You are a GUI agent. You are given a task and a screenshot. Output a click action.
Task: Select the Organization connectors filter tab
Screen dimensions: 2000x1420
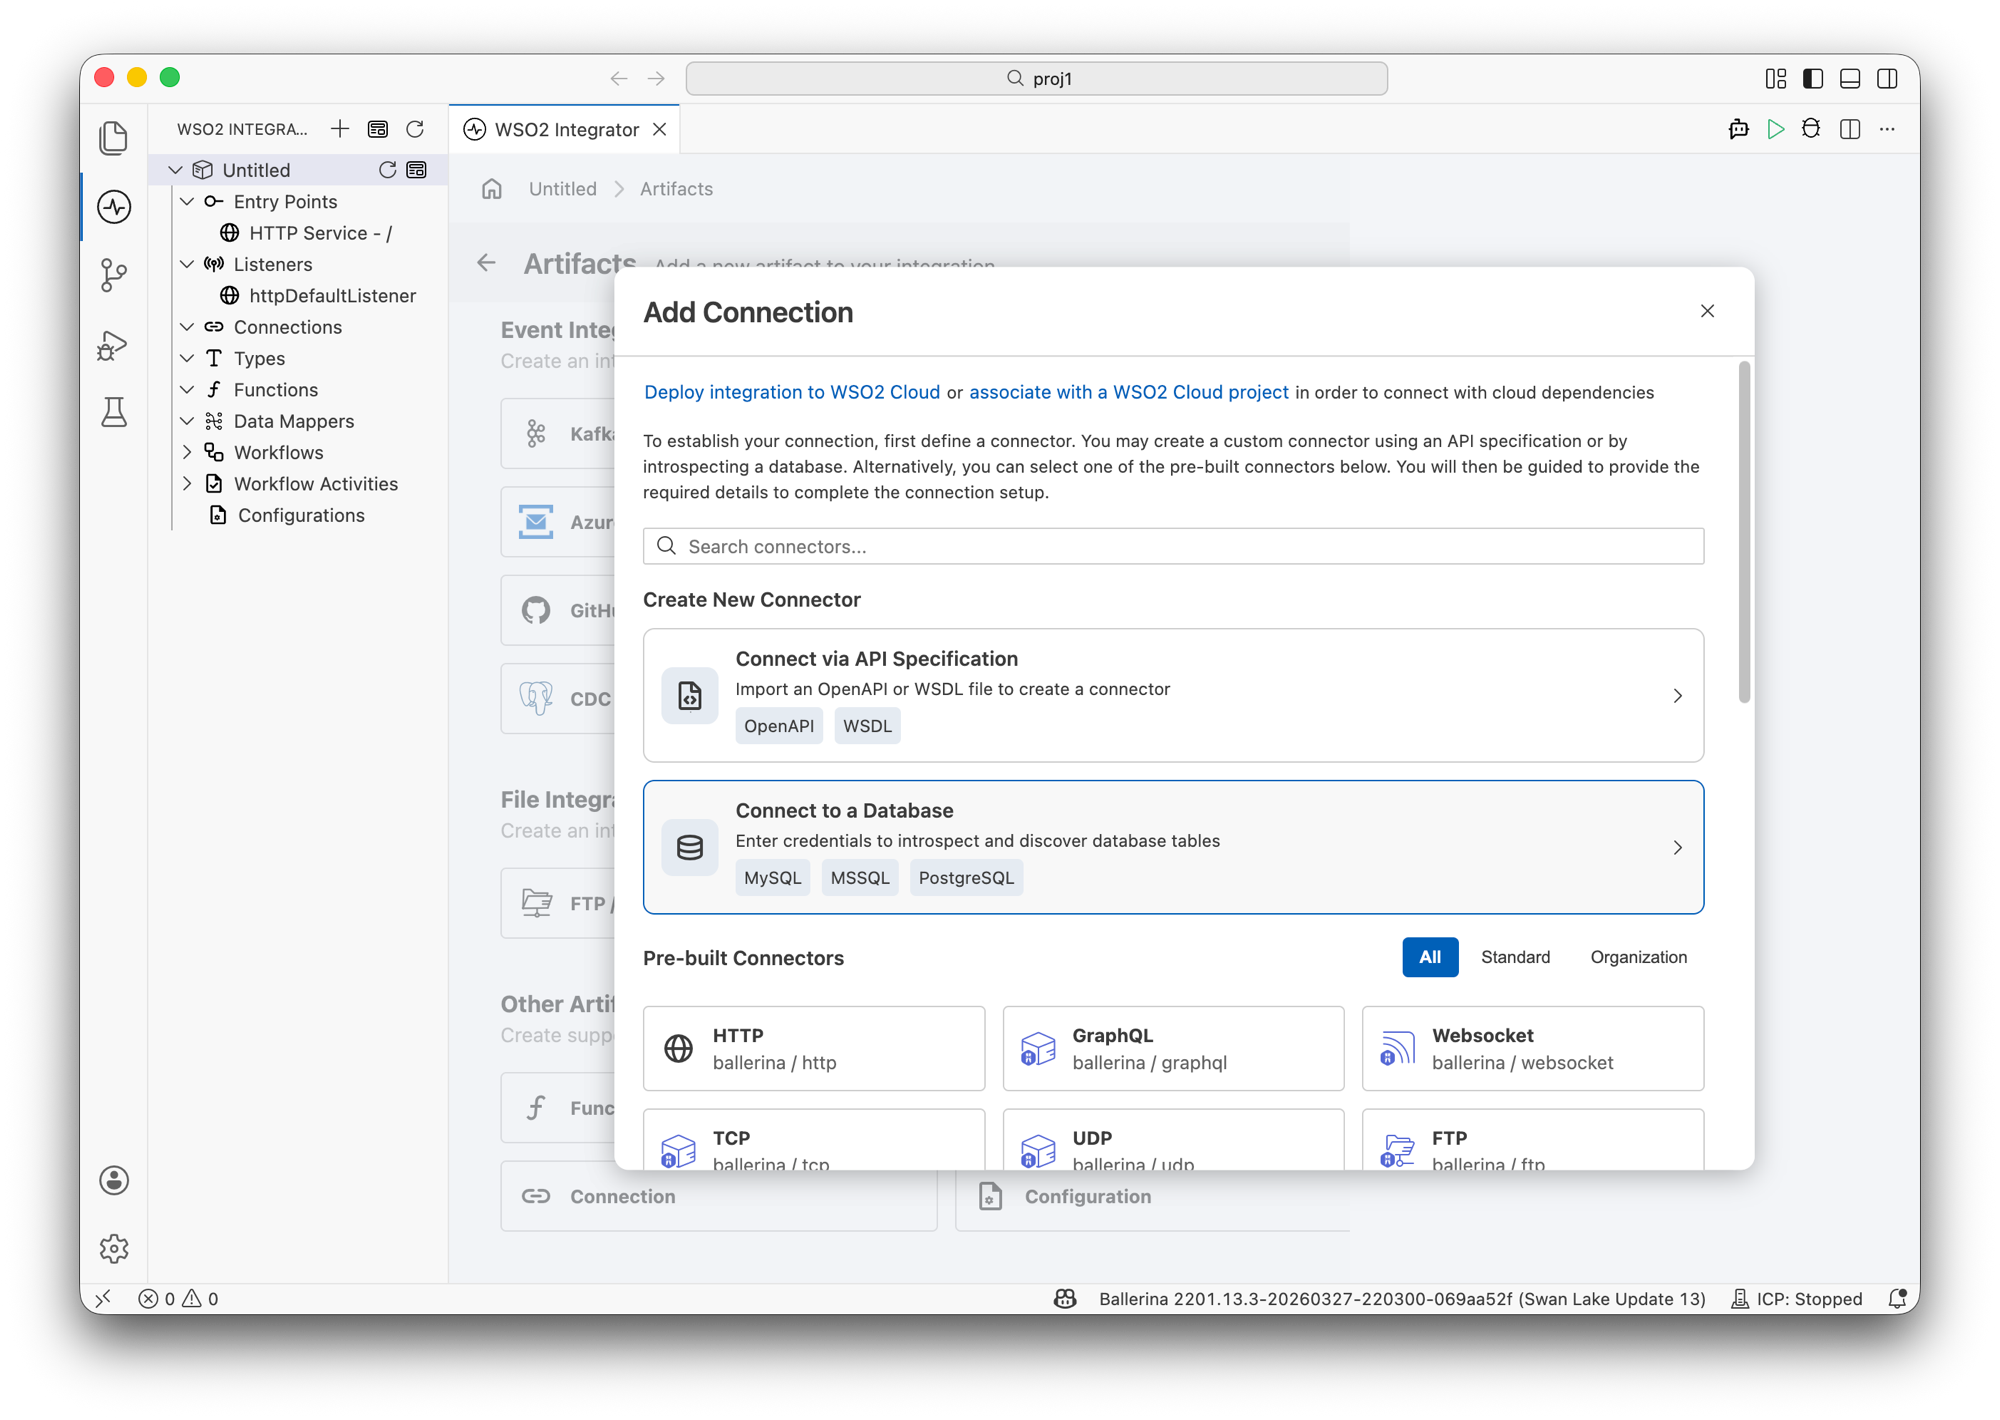pos(1638,957)
